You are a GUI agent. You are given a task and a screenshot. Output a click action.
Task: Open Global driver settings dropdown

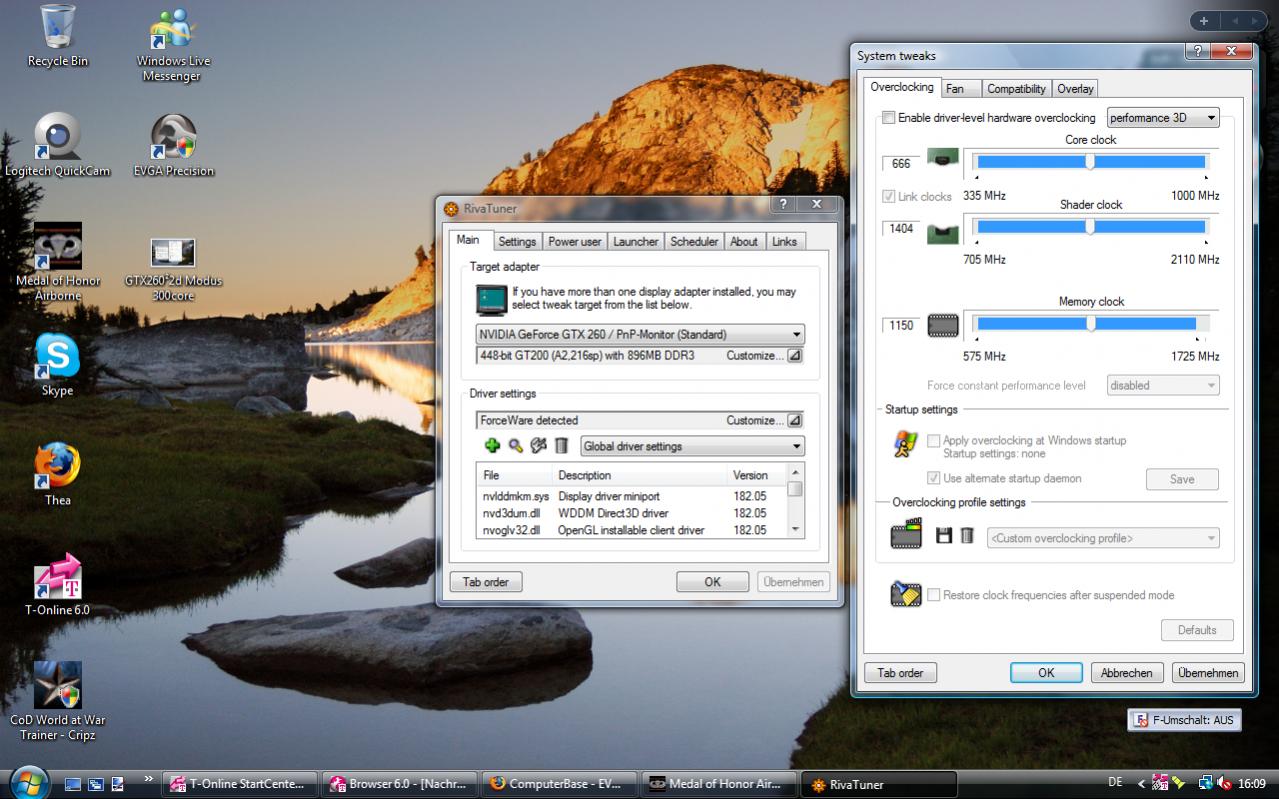(x=692, y=446)
